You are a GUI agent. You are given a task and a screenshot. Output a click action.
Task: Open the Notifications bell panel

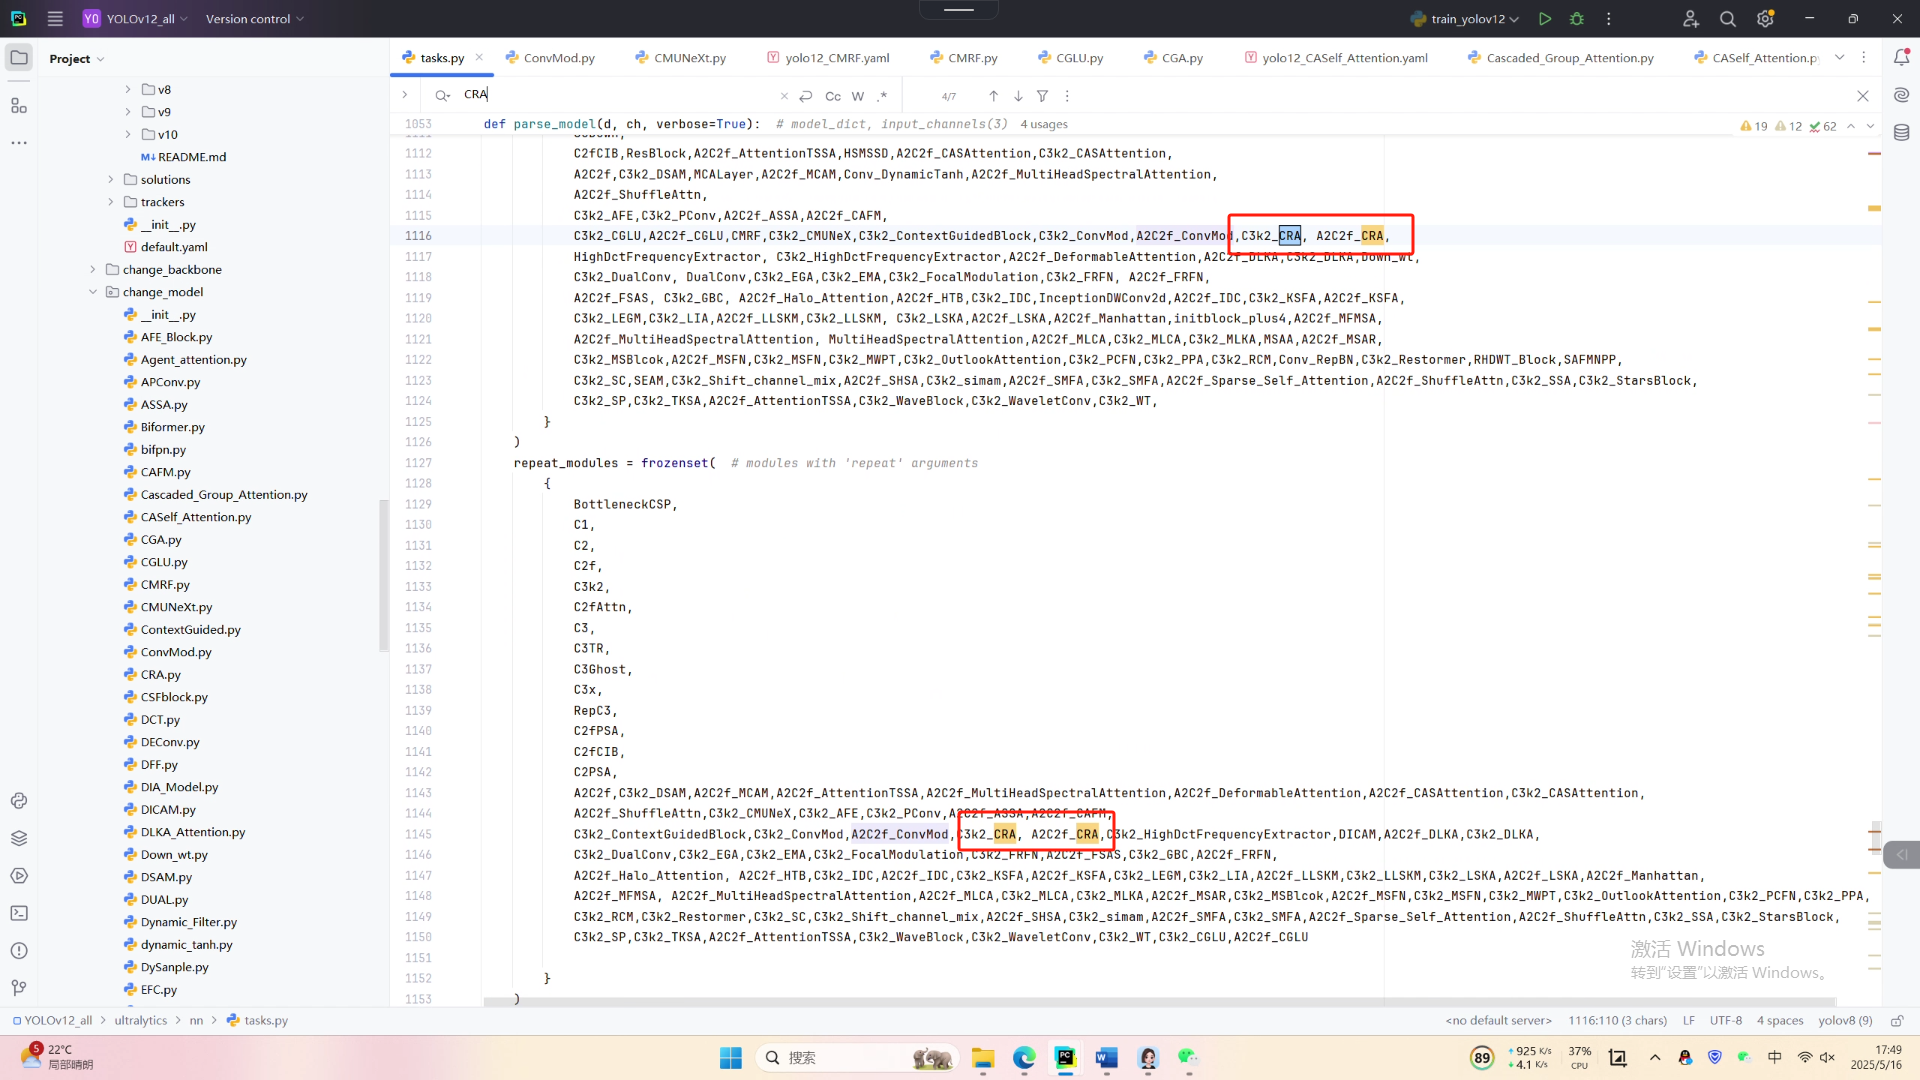coord(1901,57)
